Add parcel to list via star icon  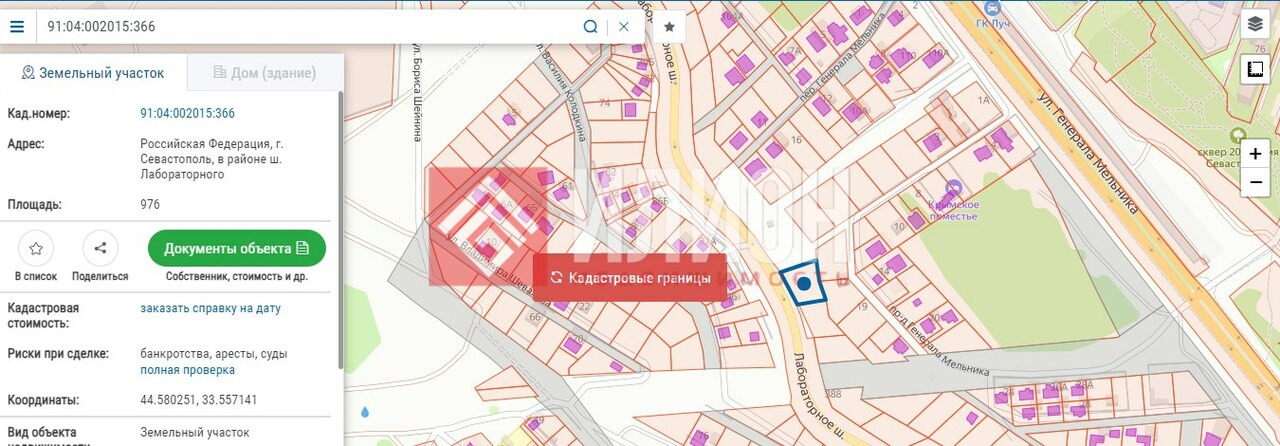36,248
